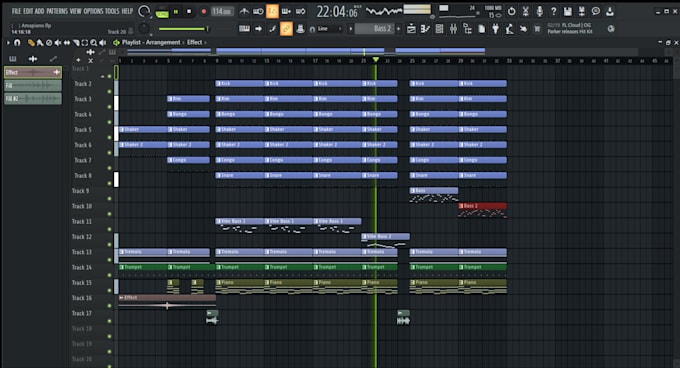The width and height of the screenshot is (680, 368).
Task: Open the Bass 2 pattern selector
Action: click(x=374, y=29)
